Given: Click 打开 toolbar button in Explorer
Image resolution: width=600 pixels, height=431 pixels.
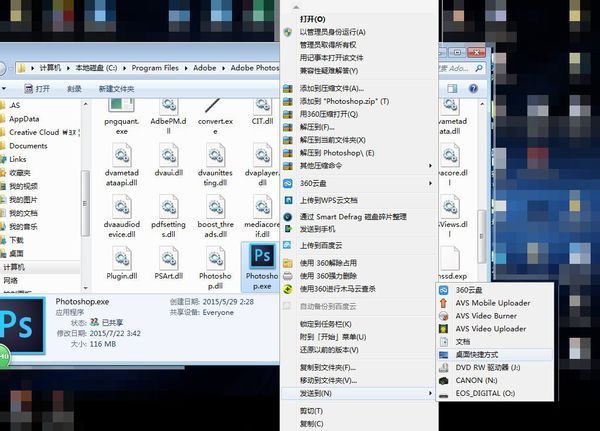Looking at the screenshot, I should click(x=37, y=89).
